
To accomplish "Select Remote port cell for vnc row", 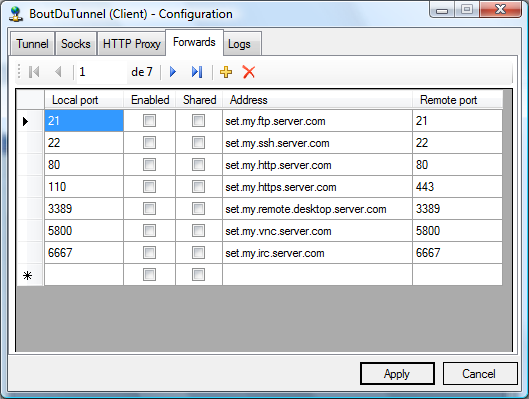I will [457, 231].
